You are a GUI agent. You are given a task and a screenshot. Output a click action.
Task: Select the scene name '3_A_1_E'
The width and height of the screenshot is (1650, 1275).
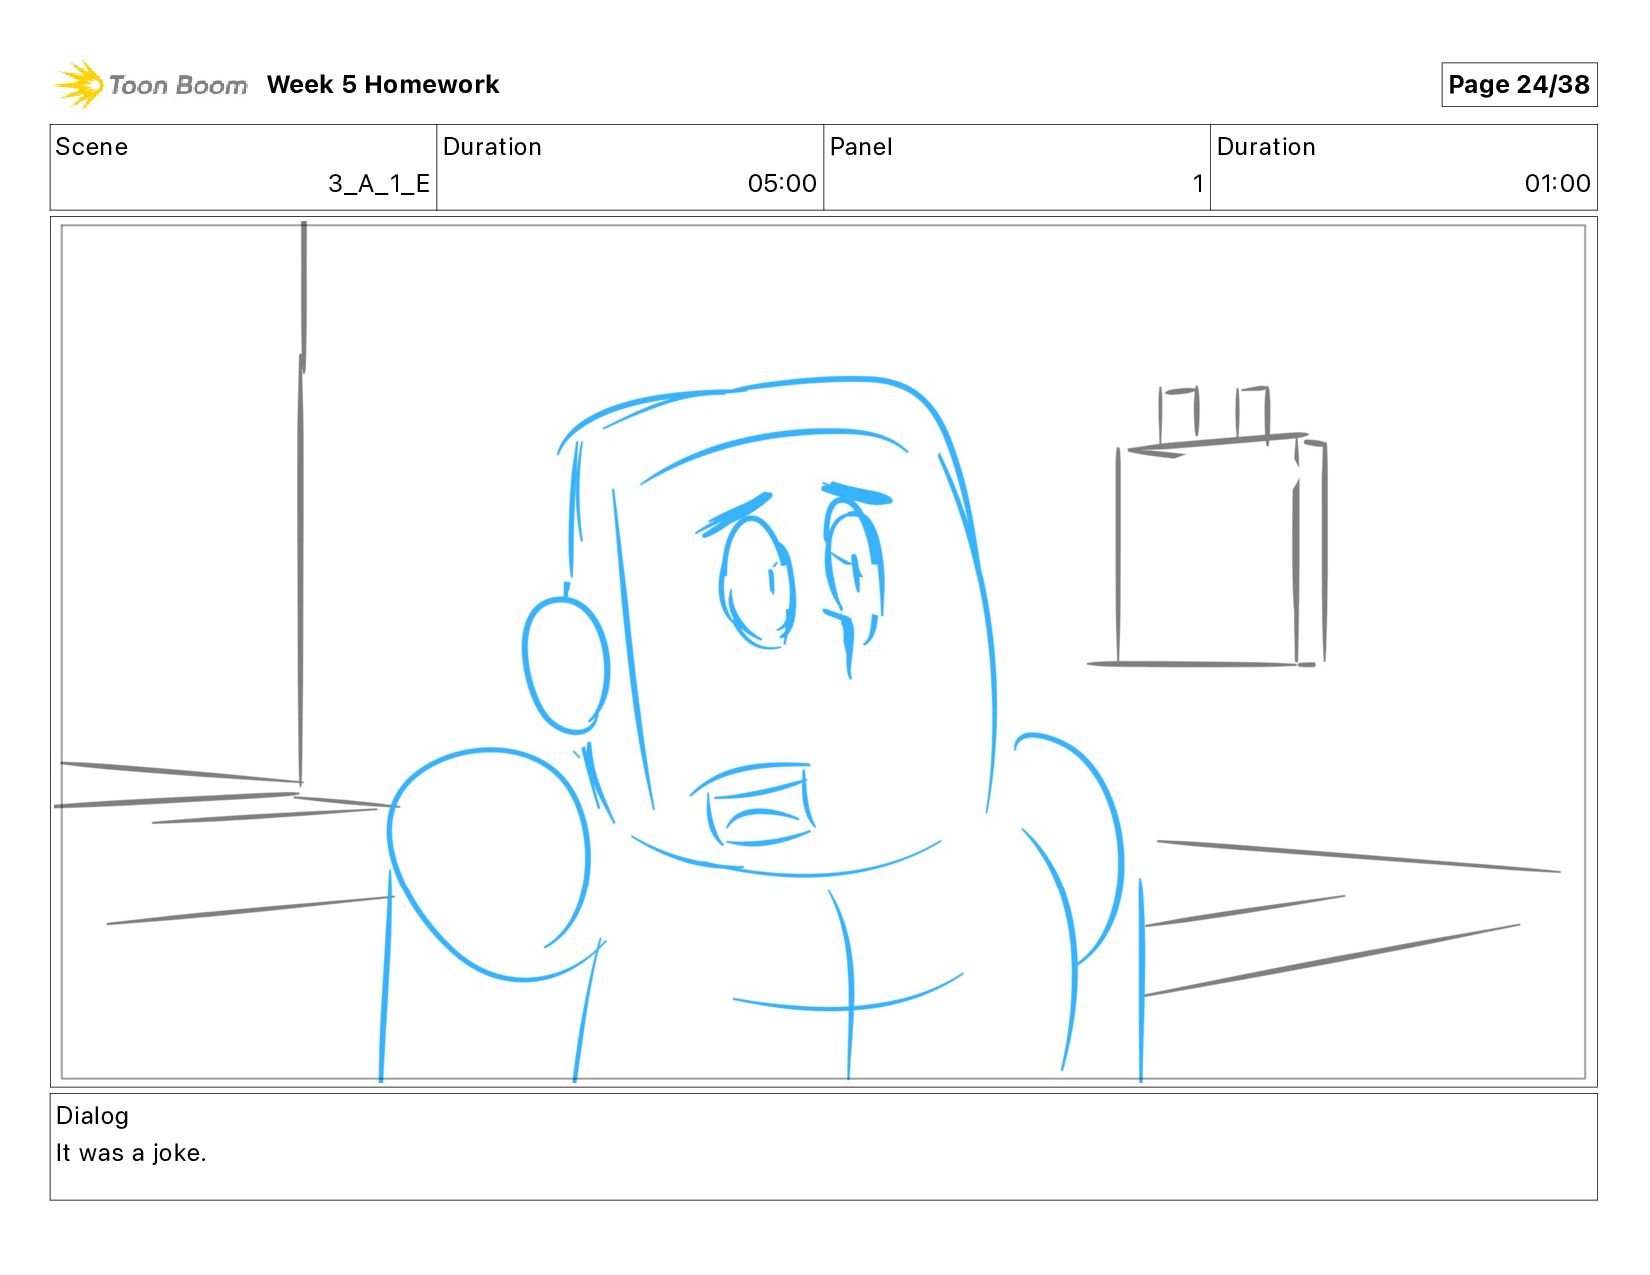click(379, 184)
